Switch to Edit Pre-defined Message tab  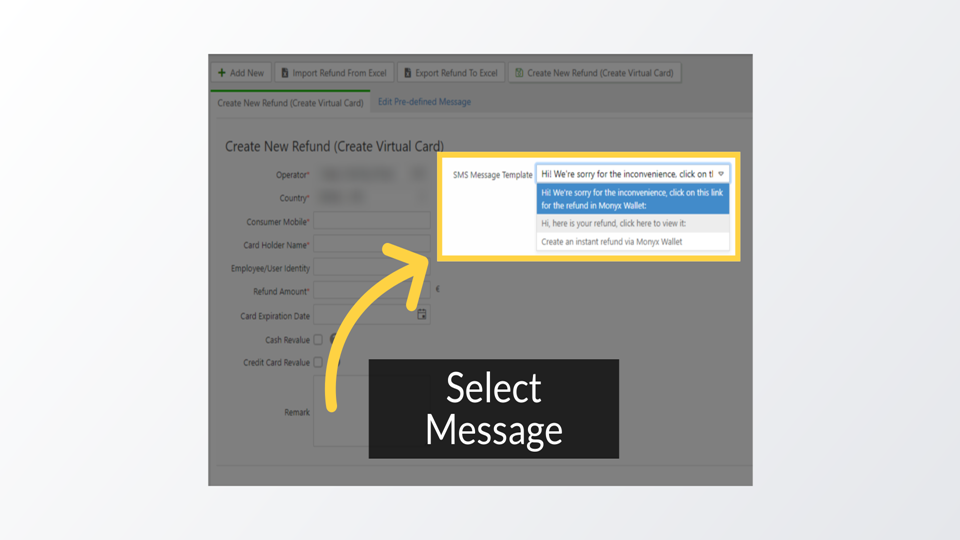(x=424, y=102)
